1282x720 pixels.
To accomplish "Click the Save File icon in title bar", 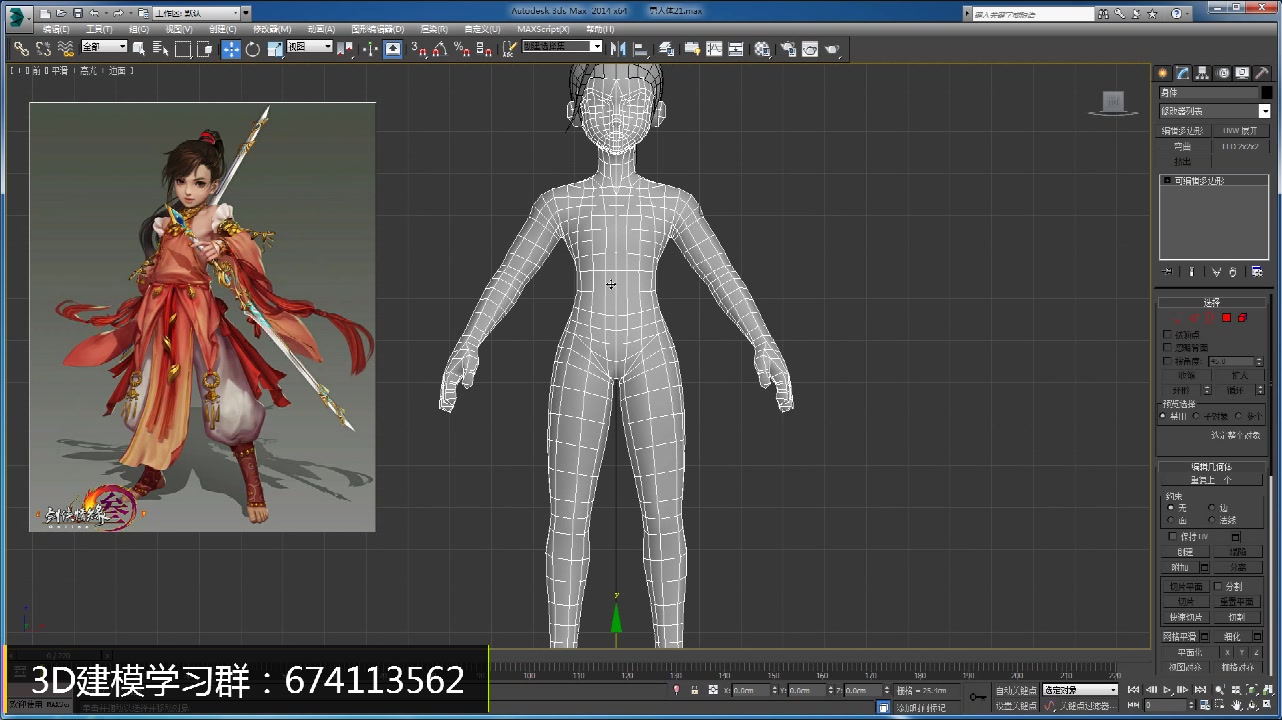I will [77, 13].
